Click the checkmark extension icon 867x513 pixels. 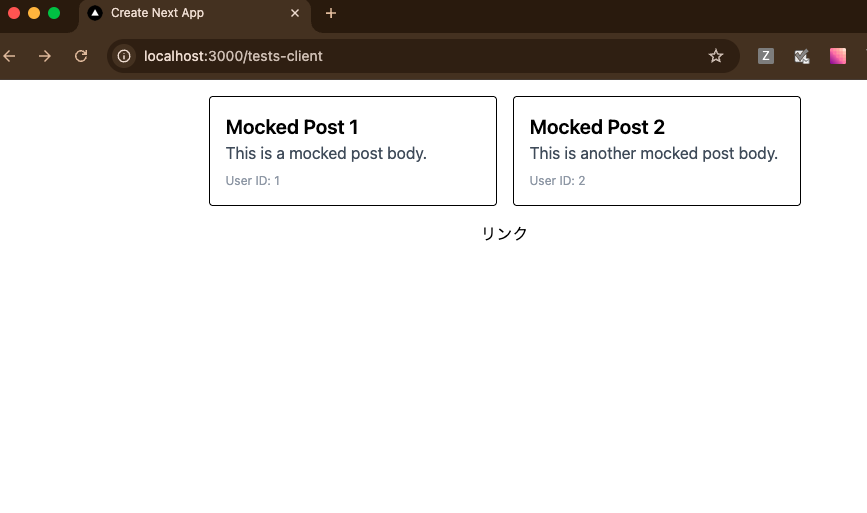pos(801,56)
